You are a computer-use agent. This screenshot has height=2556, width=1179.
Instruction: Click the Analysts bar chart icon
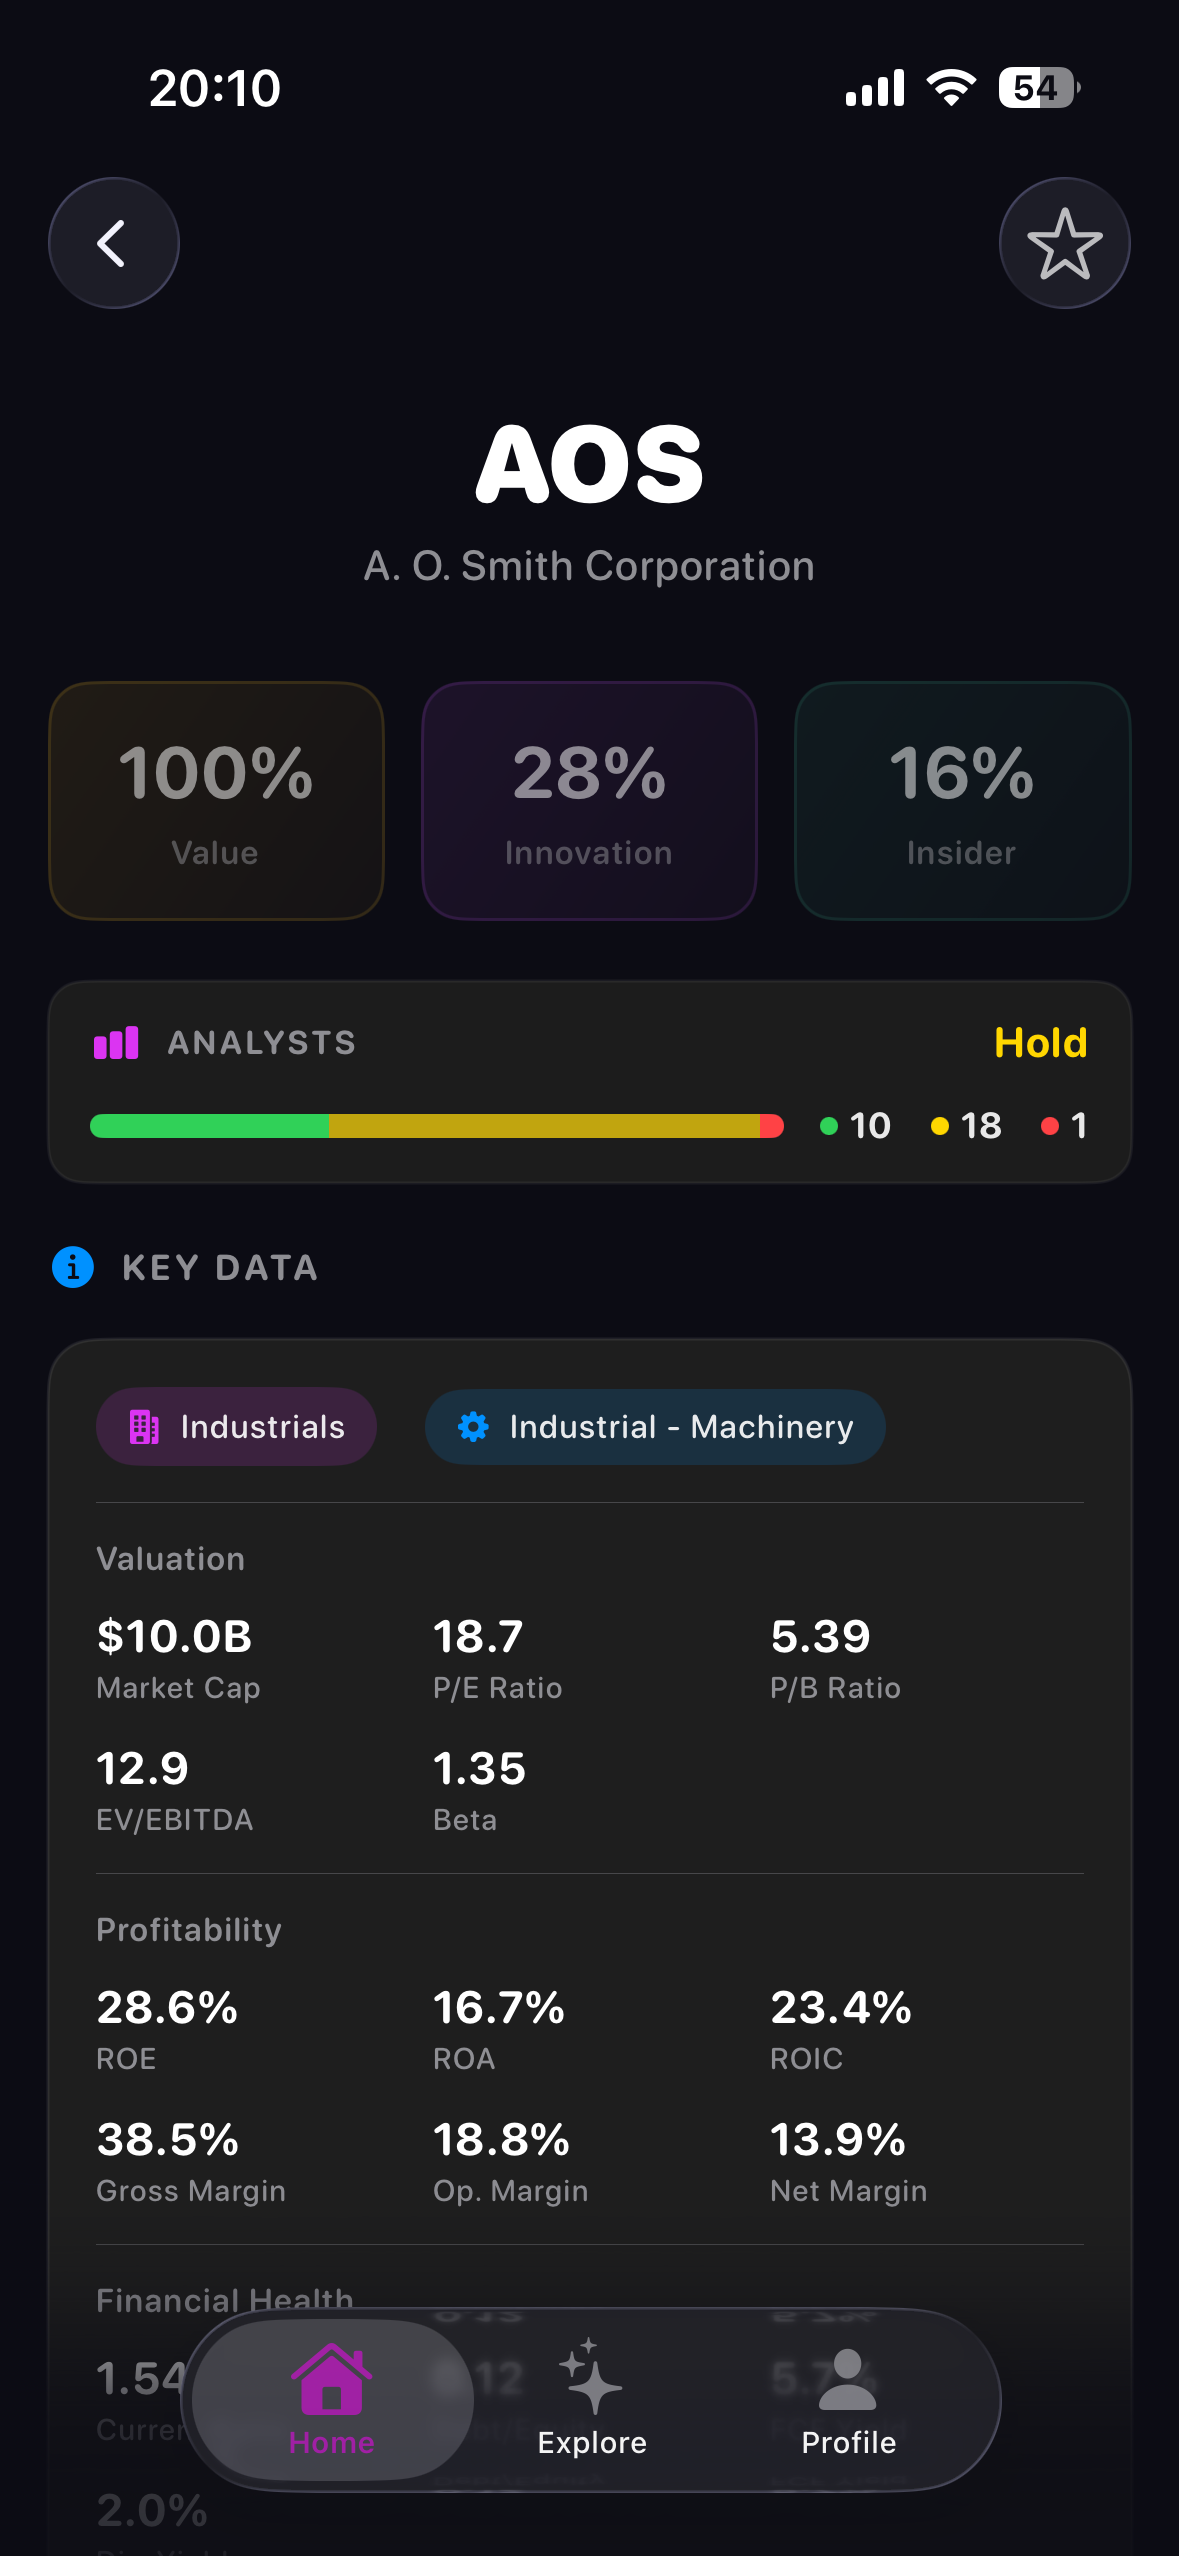point(117,1042)
